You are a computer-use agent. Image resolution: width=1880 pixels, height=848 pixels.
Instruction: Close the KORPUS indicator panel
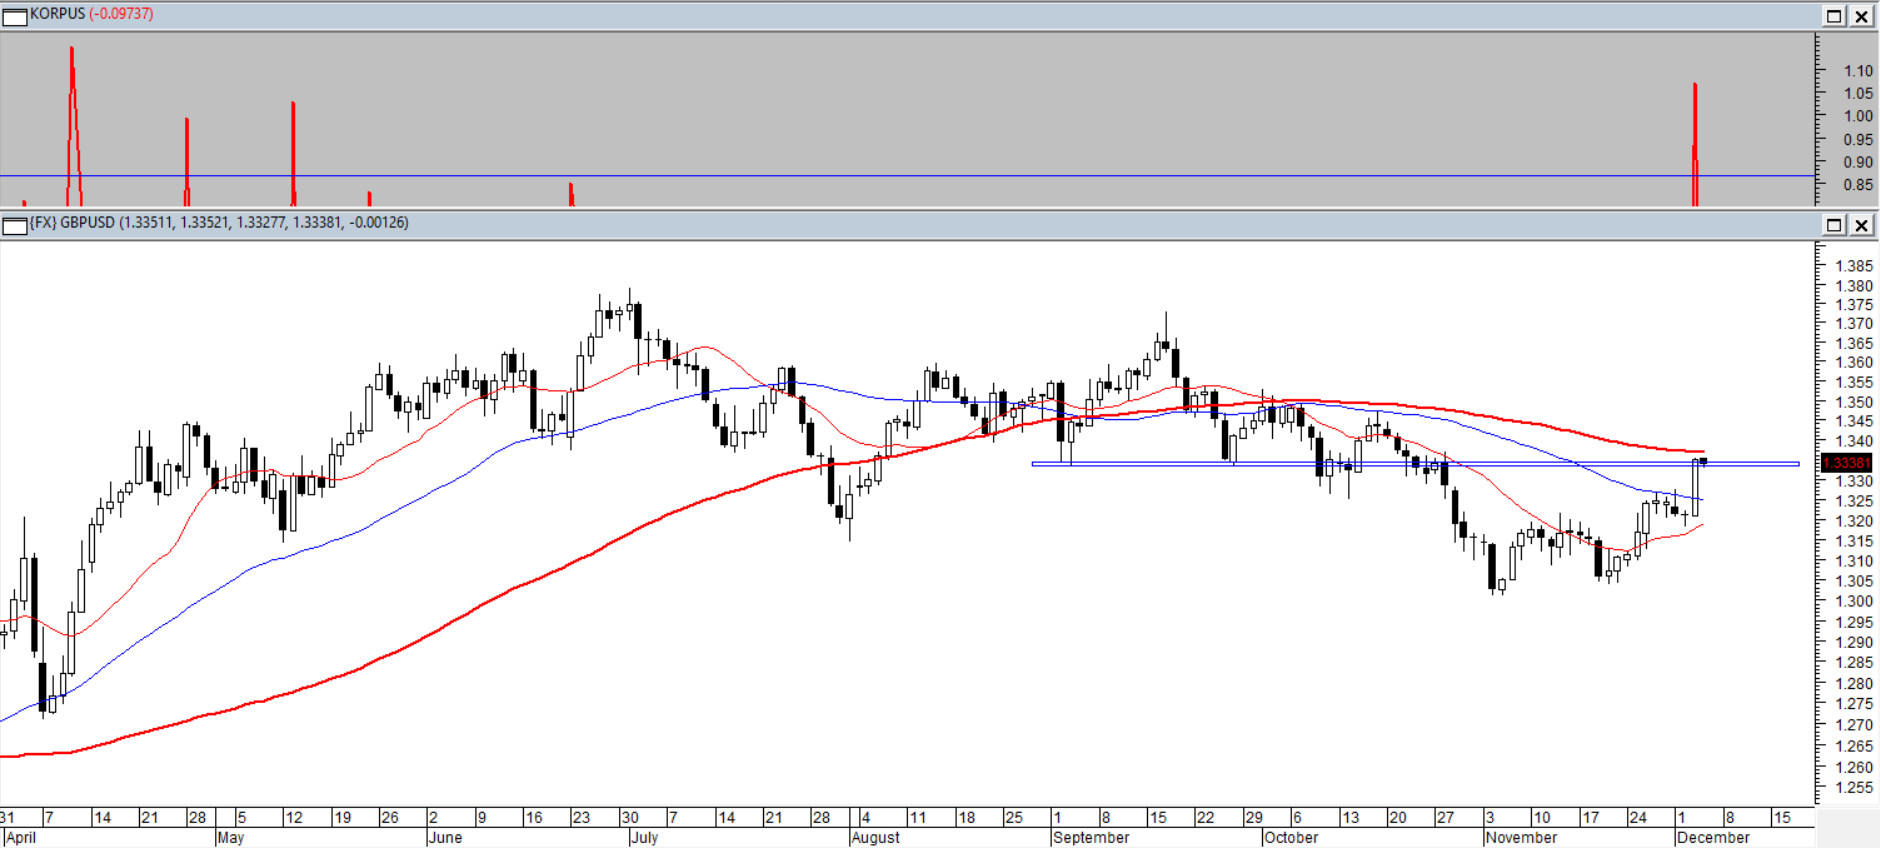point(1861,16)
